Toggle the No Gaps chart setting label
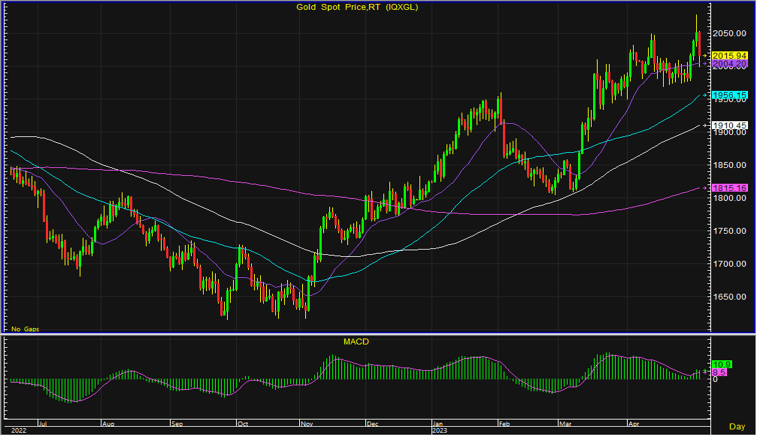Screen dimensions: 757x436 point(23,328)
